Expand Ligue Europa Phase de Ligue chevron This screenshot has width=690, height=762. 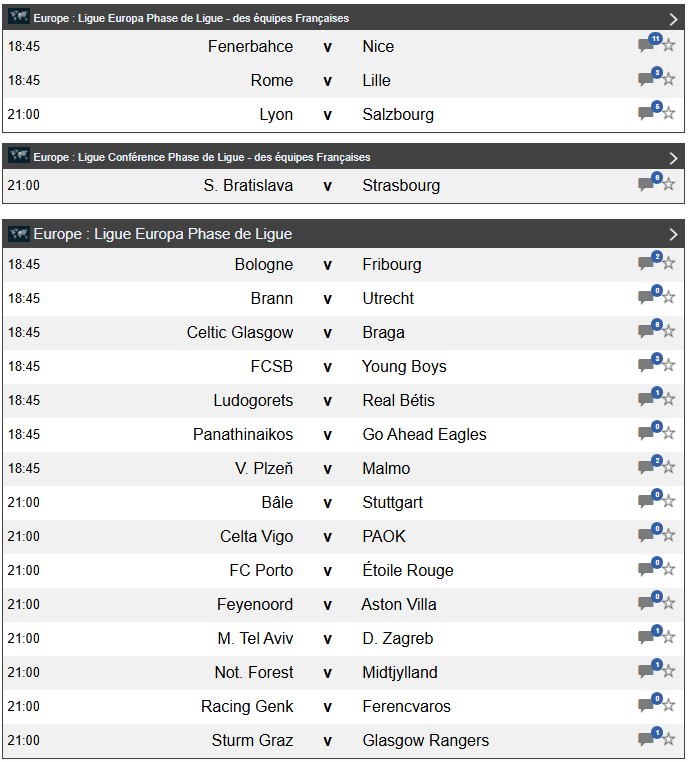[674, 234]
